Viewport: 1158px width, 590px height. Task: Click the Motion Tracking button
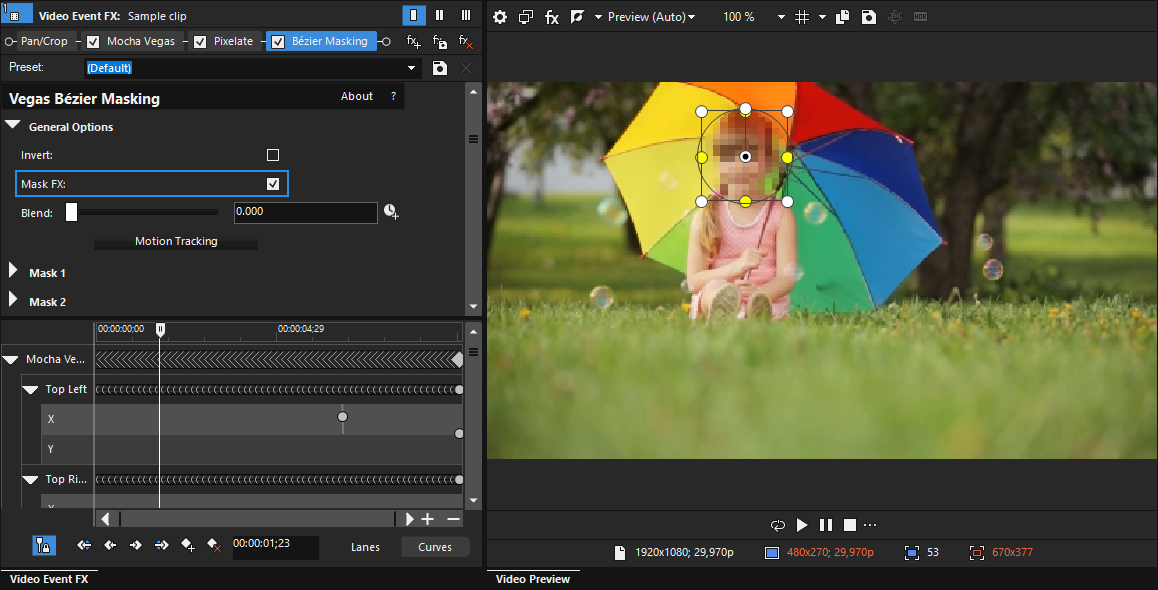click(176, 241)
